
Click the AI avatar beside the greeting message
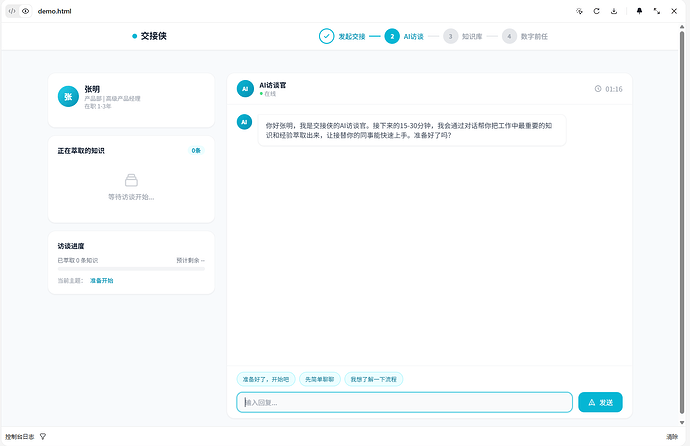(244, 122)
